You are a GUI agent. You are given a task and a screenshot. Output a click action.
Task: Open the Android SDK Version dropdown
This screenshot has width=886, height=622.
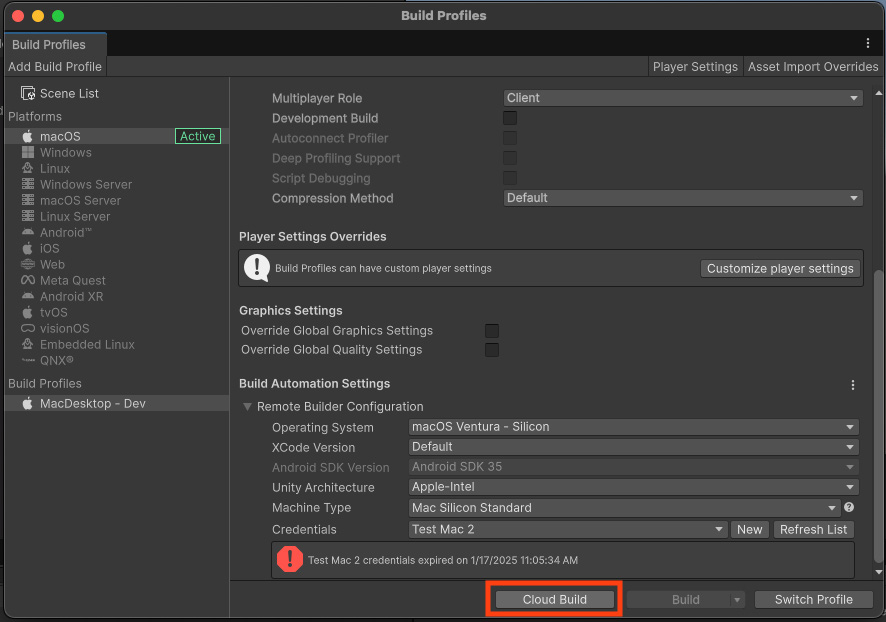pyautogui.click(x=633, y=467)
